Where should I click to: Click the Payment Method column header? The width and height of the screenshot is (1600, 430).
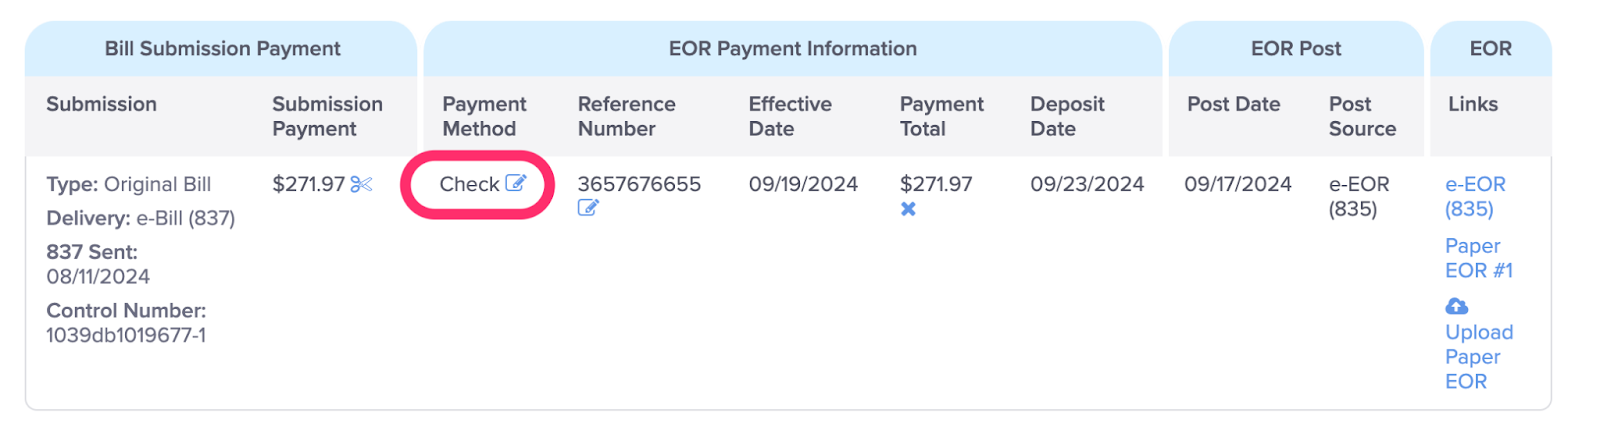(x=484, y=116)
